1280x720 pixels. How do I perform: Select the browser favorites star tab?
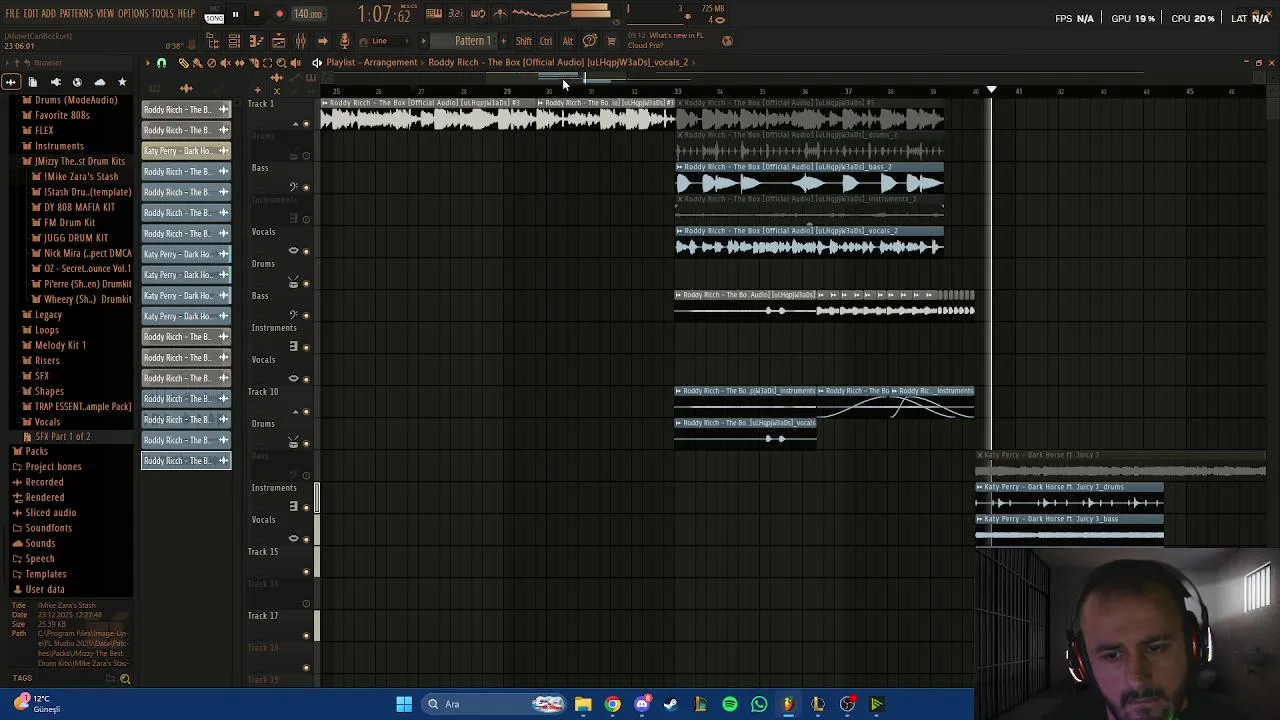122,82
